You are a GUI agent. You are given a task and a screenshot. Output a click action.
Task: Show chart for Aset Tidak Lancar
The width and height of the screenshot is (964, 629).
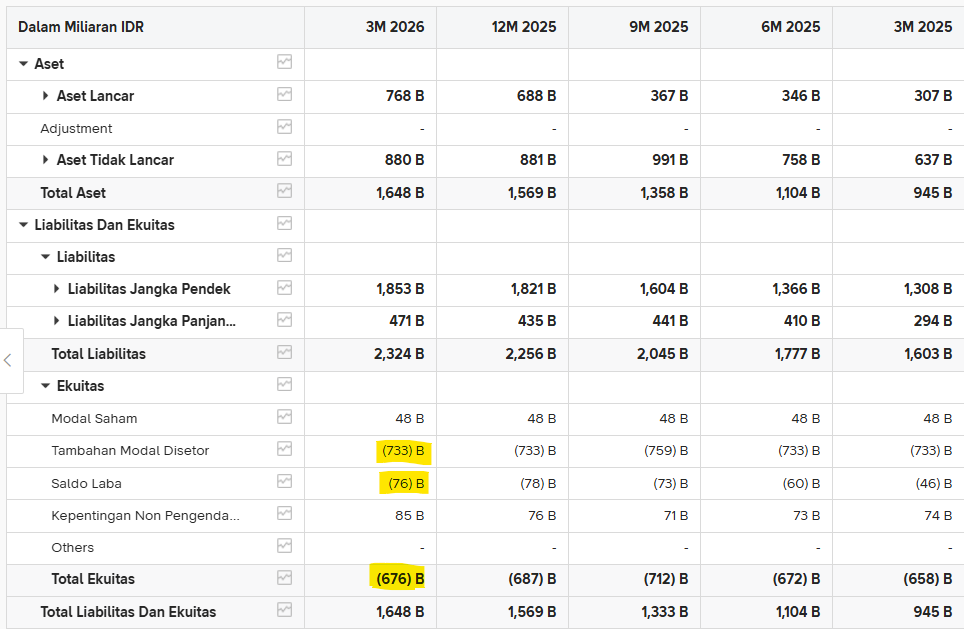point(284,159)
